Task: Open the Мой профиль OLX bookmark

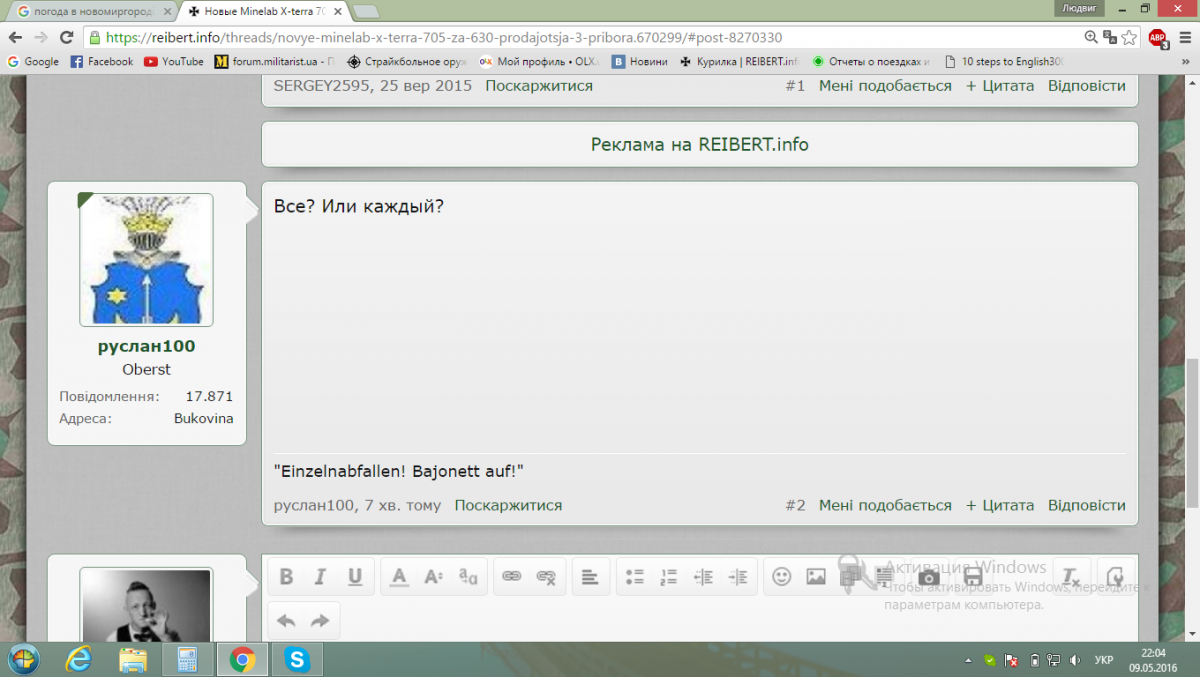Action: coord(539,61)
